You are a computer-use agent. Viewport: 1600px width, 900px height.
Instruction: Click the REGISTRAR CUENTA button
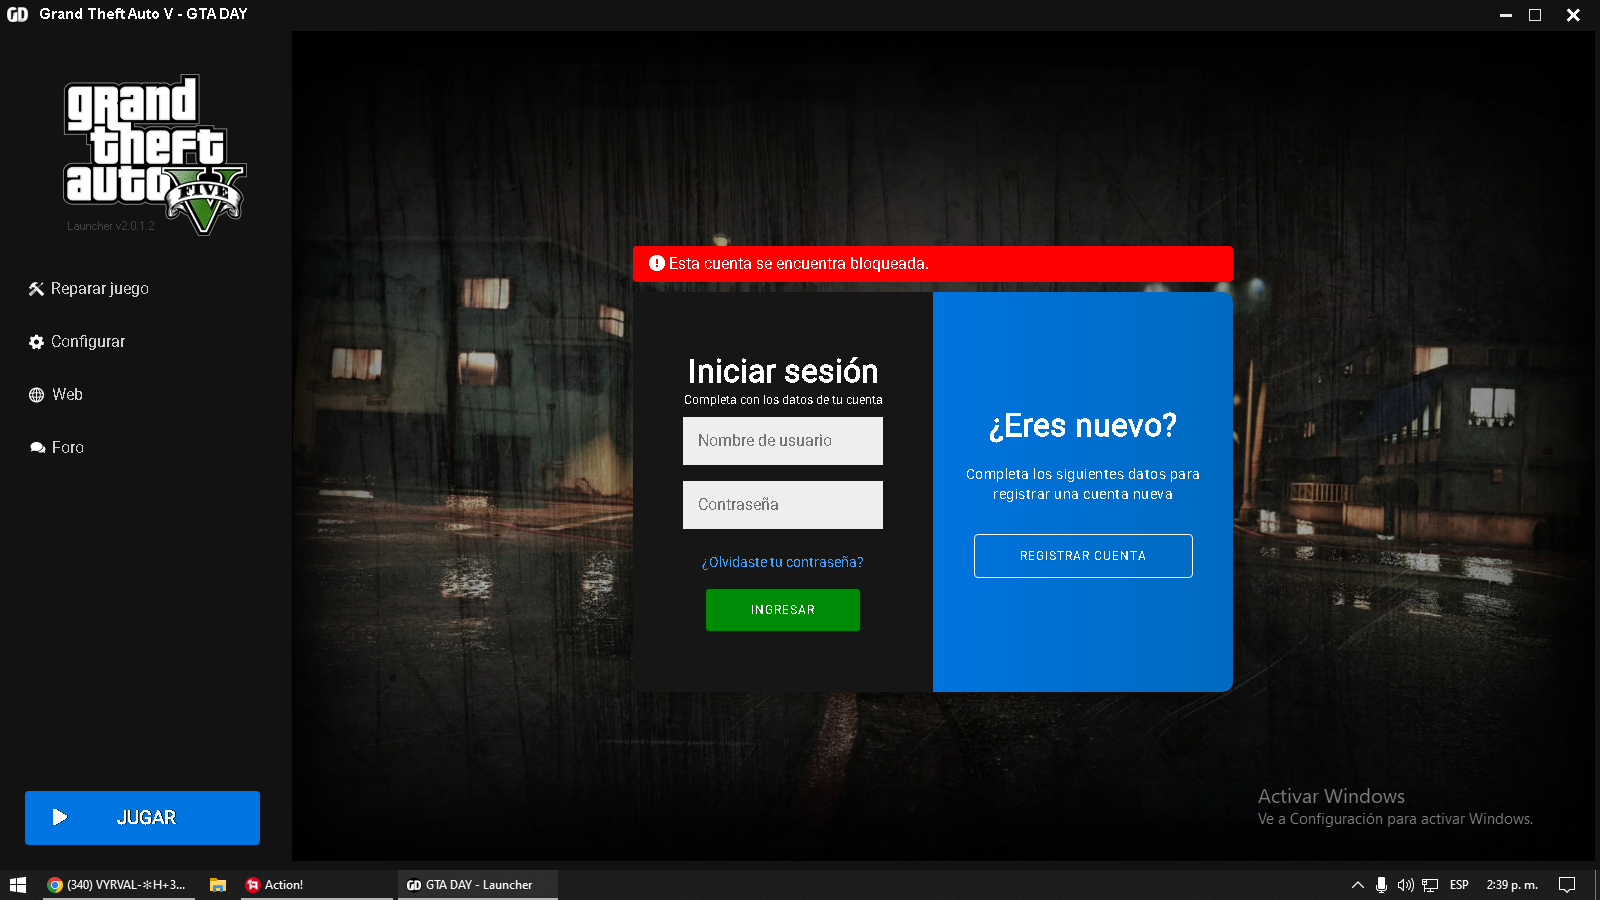[1082, 556]
